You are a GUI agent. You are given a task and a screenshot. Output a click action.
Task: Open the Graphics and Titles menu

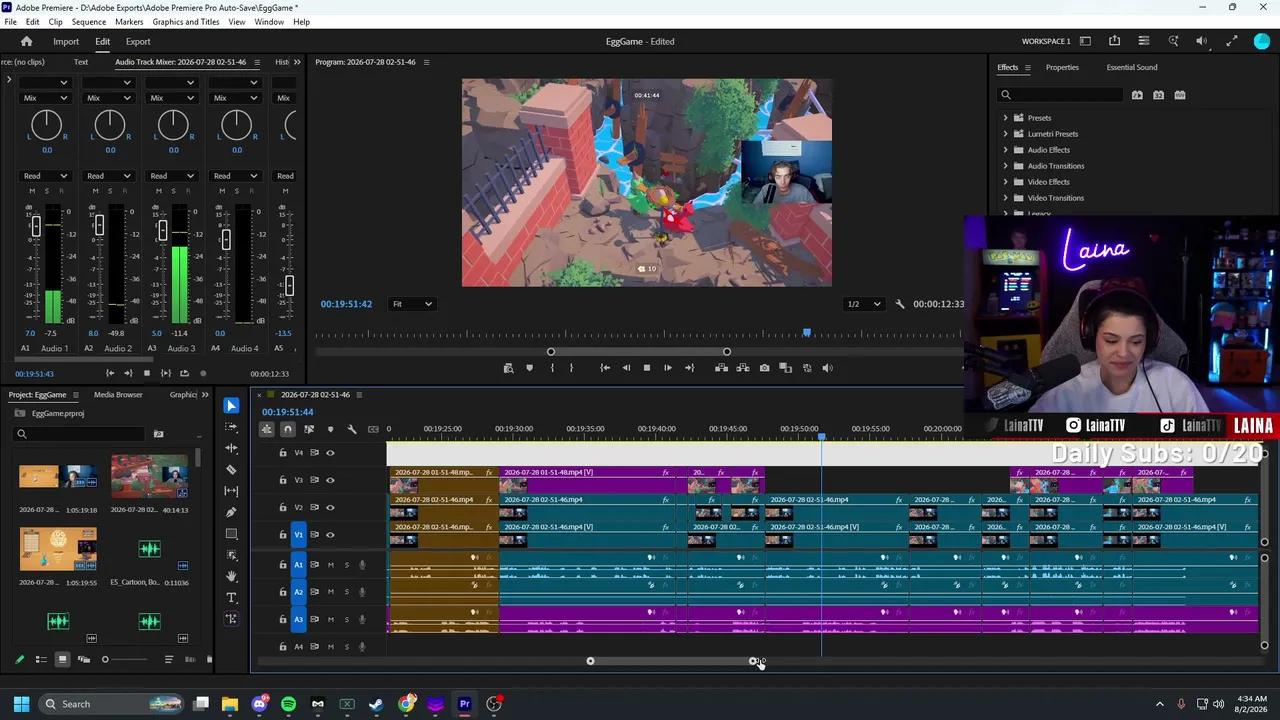[186, 22]
